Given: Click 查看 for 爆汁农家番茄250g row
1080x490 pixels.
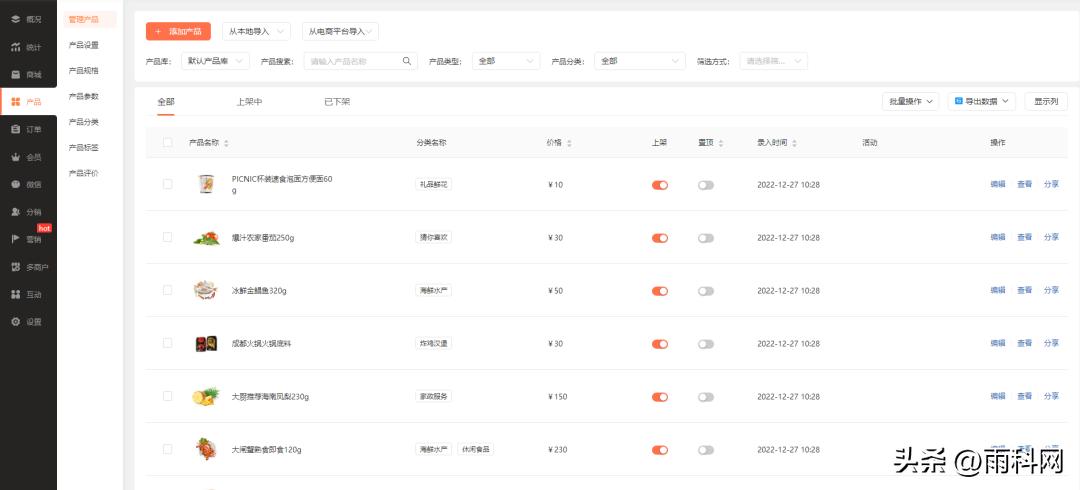Looking at the screenshot, I should pos(1024,237).
